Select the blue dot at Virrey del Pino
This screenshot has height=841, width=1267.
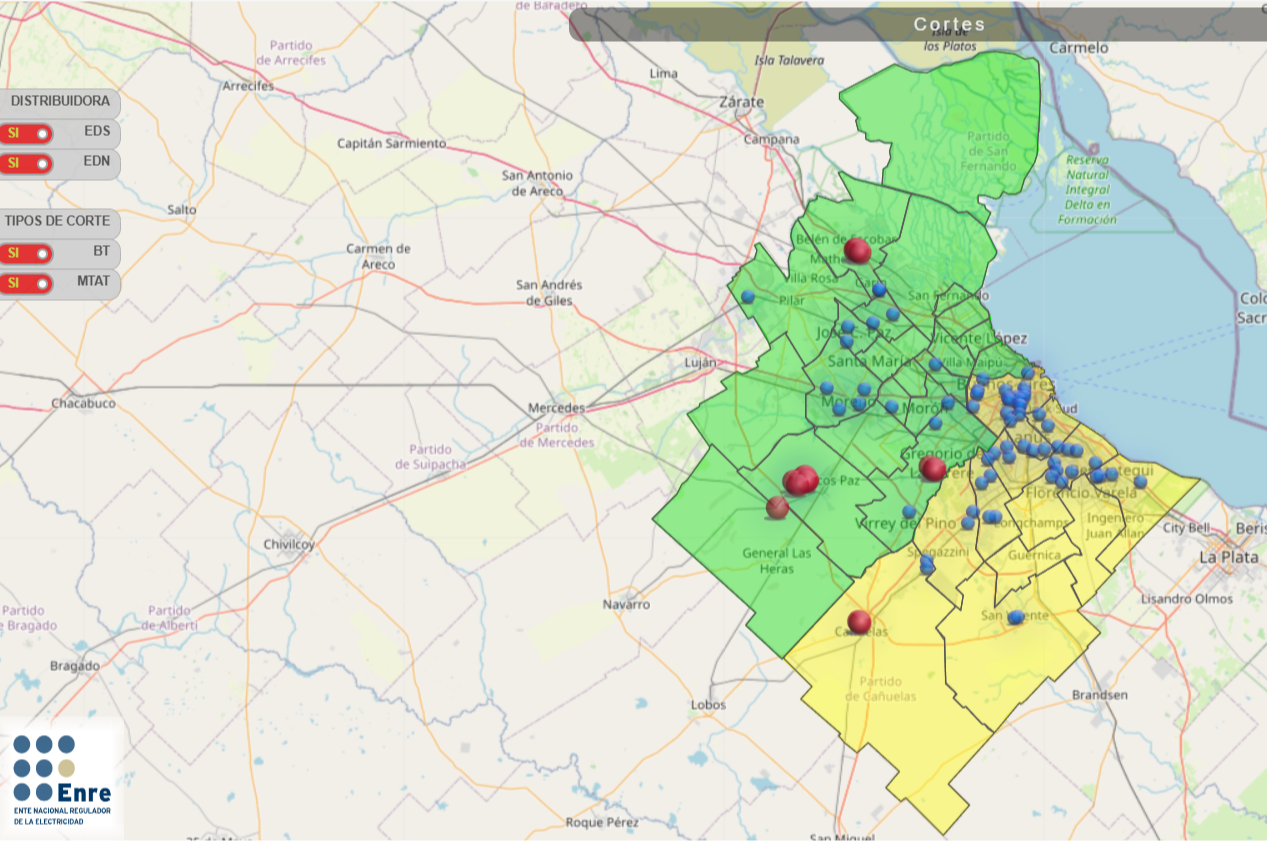point(909,512)
